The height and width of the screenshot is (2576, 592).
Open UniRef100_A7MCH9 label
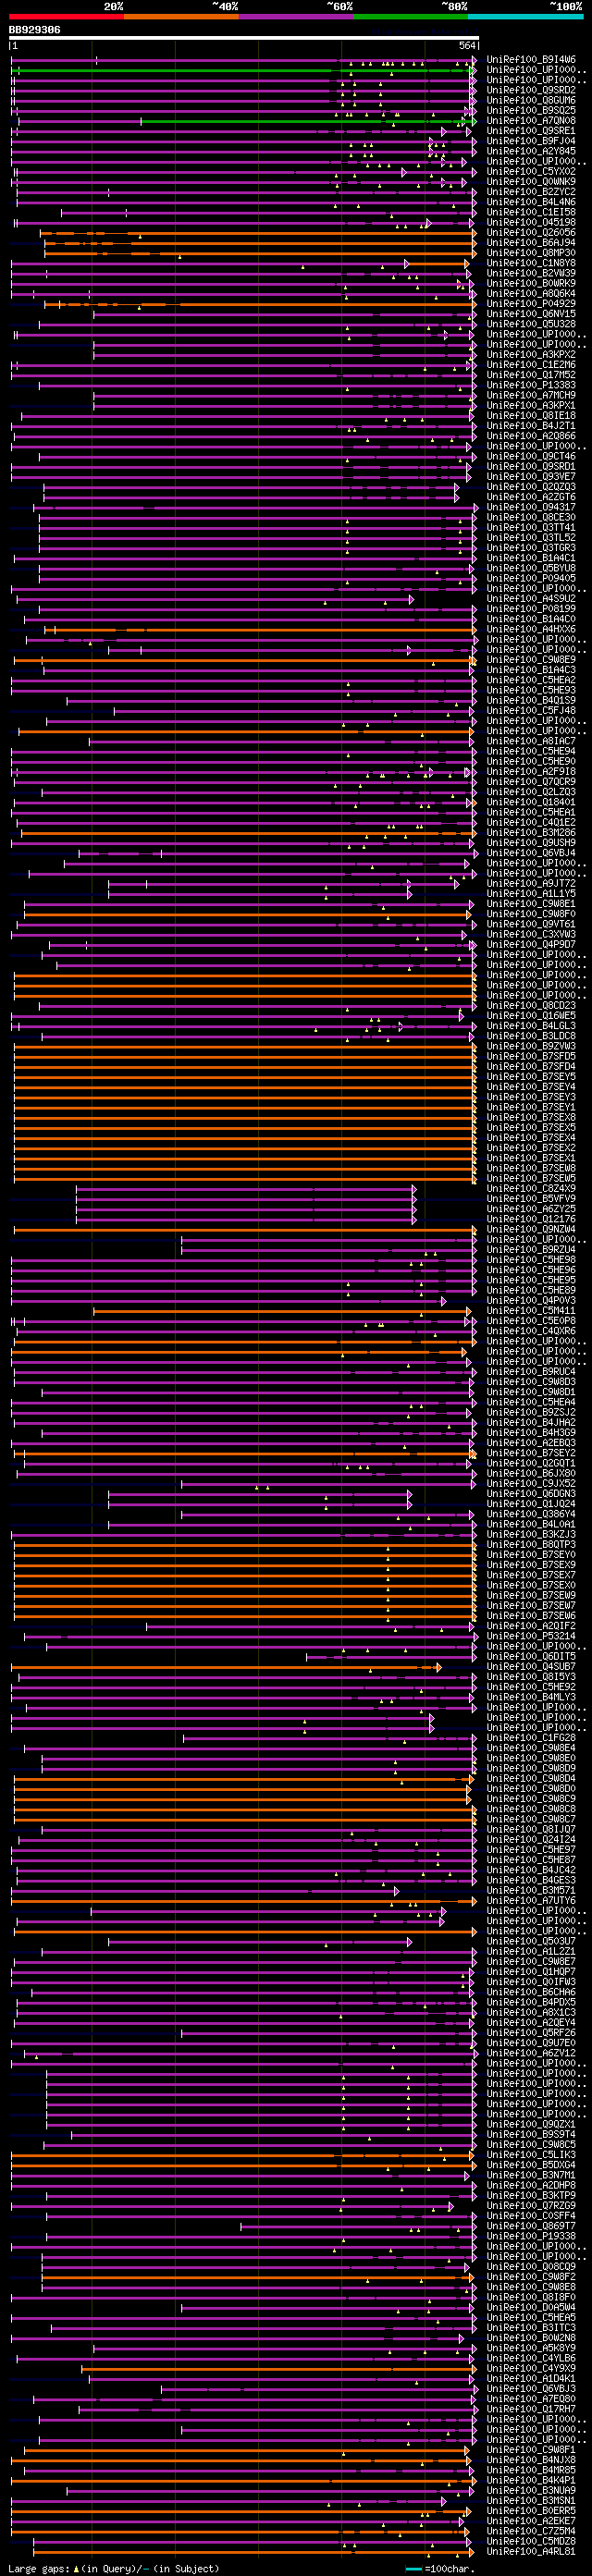click(x=531, y=395)
